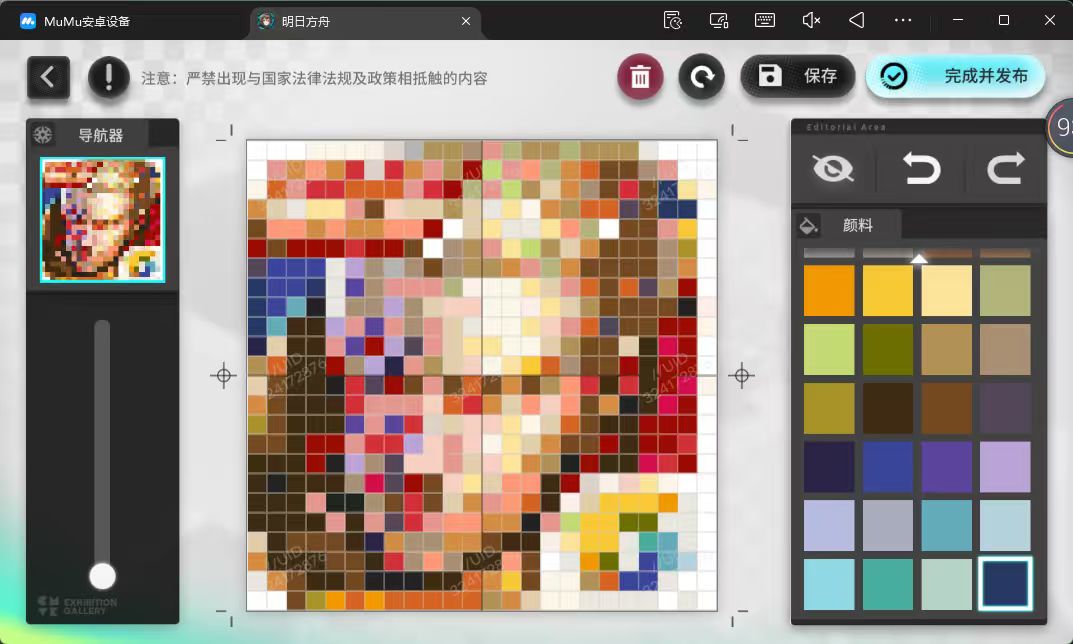
Task: Pick the very dark brown swatch
Action: coord(888,409)
